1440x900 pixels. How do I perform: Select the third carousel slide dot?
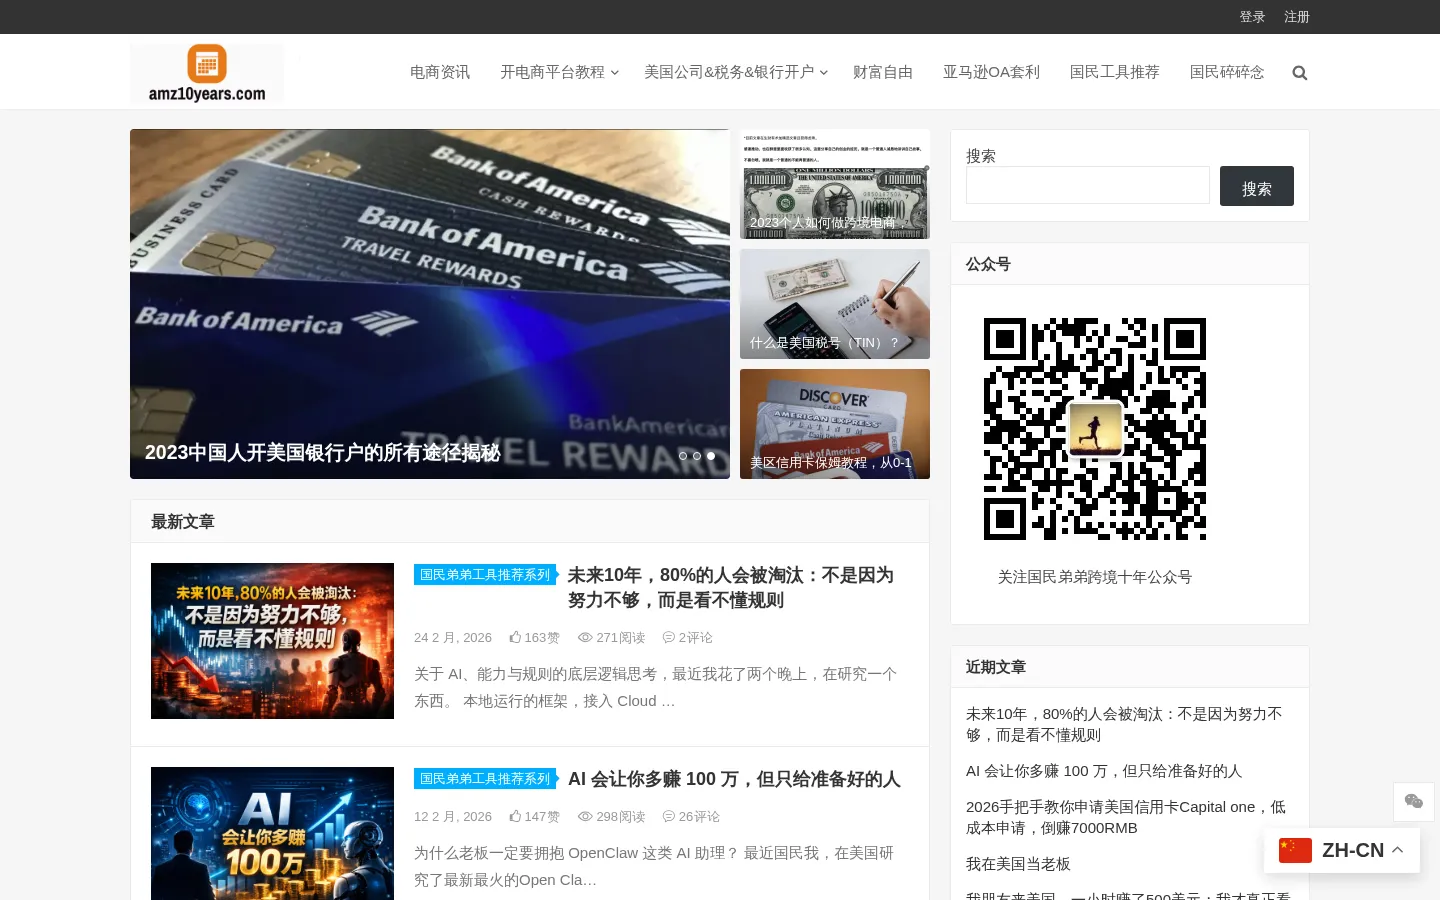click(711, 456)
